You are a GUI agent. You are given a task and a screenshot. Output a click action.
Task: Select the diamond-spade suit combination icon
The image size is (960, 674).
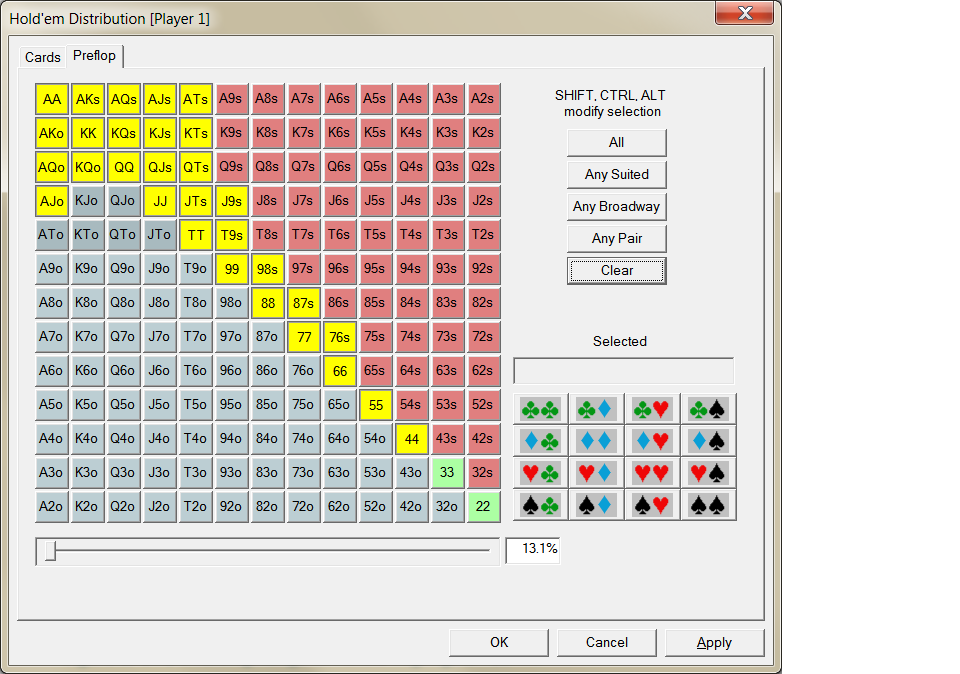(x=708, y=441)
